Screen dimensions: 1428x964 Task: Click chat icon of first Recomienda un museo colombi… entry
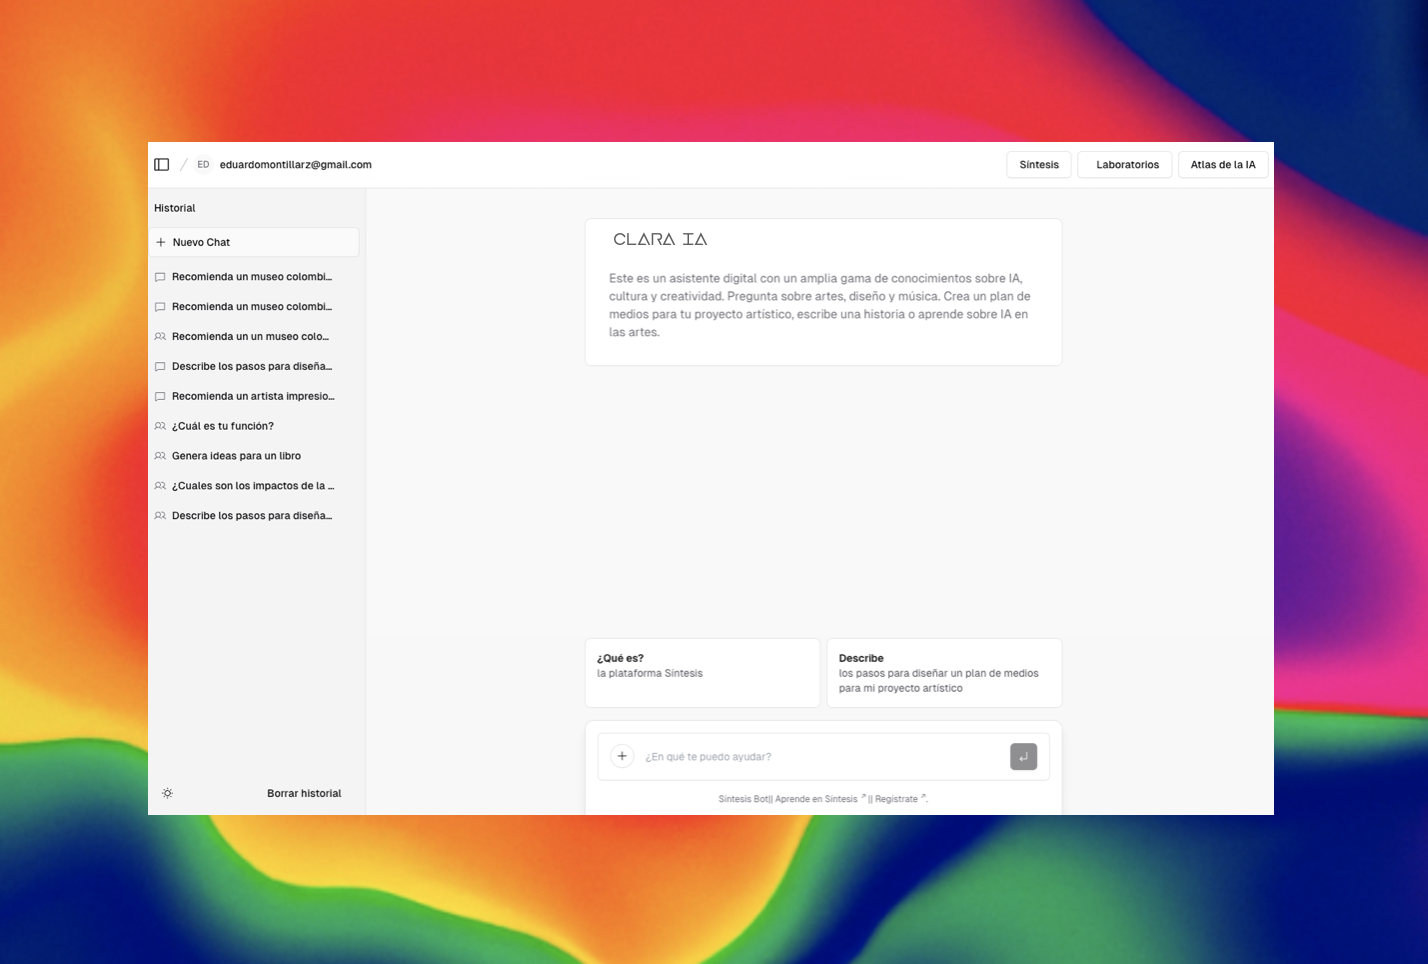coord(160,277)
